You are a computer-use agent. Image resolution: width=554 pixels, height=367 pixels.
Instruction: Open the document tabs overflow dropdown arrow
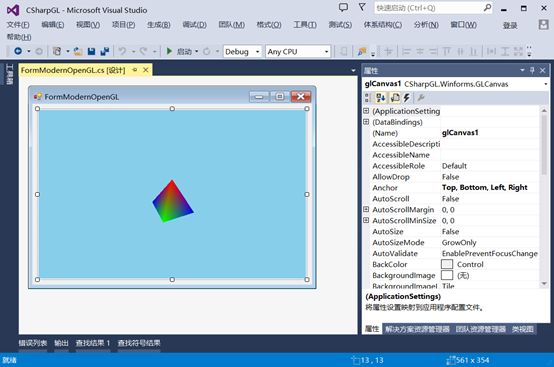353,70
